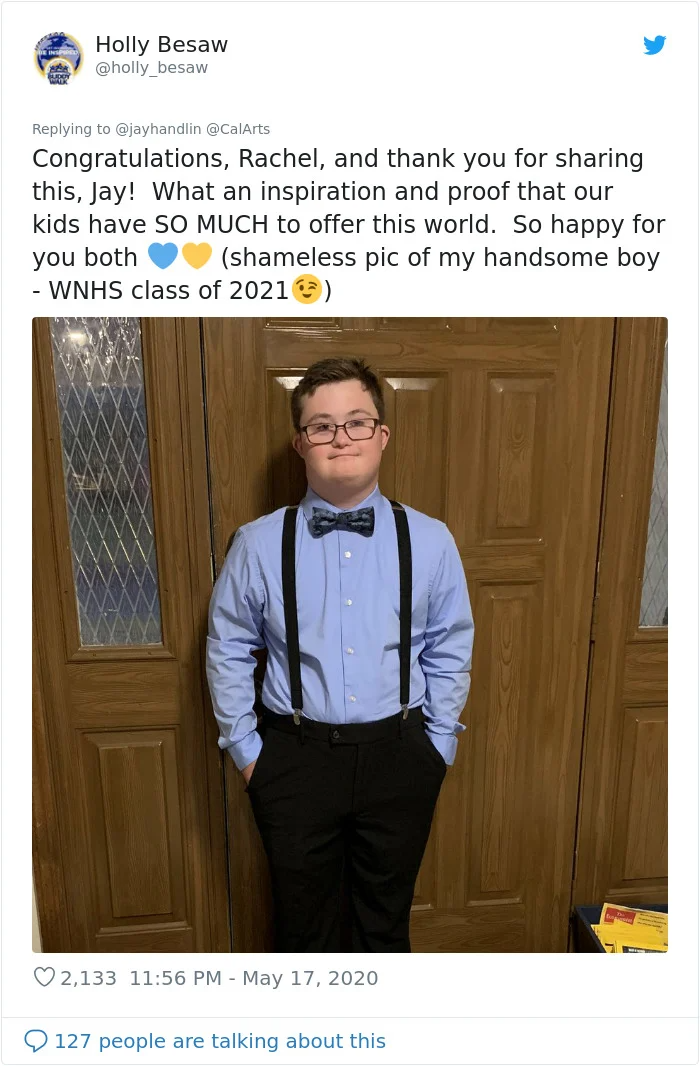This screenshot has width=700, height=1066.
Task: Click the "Replying to" label
Action: [x=71, y=128]
